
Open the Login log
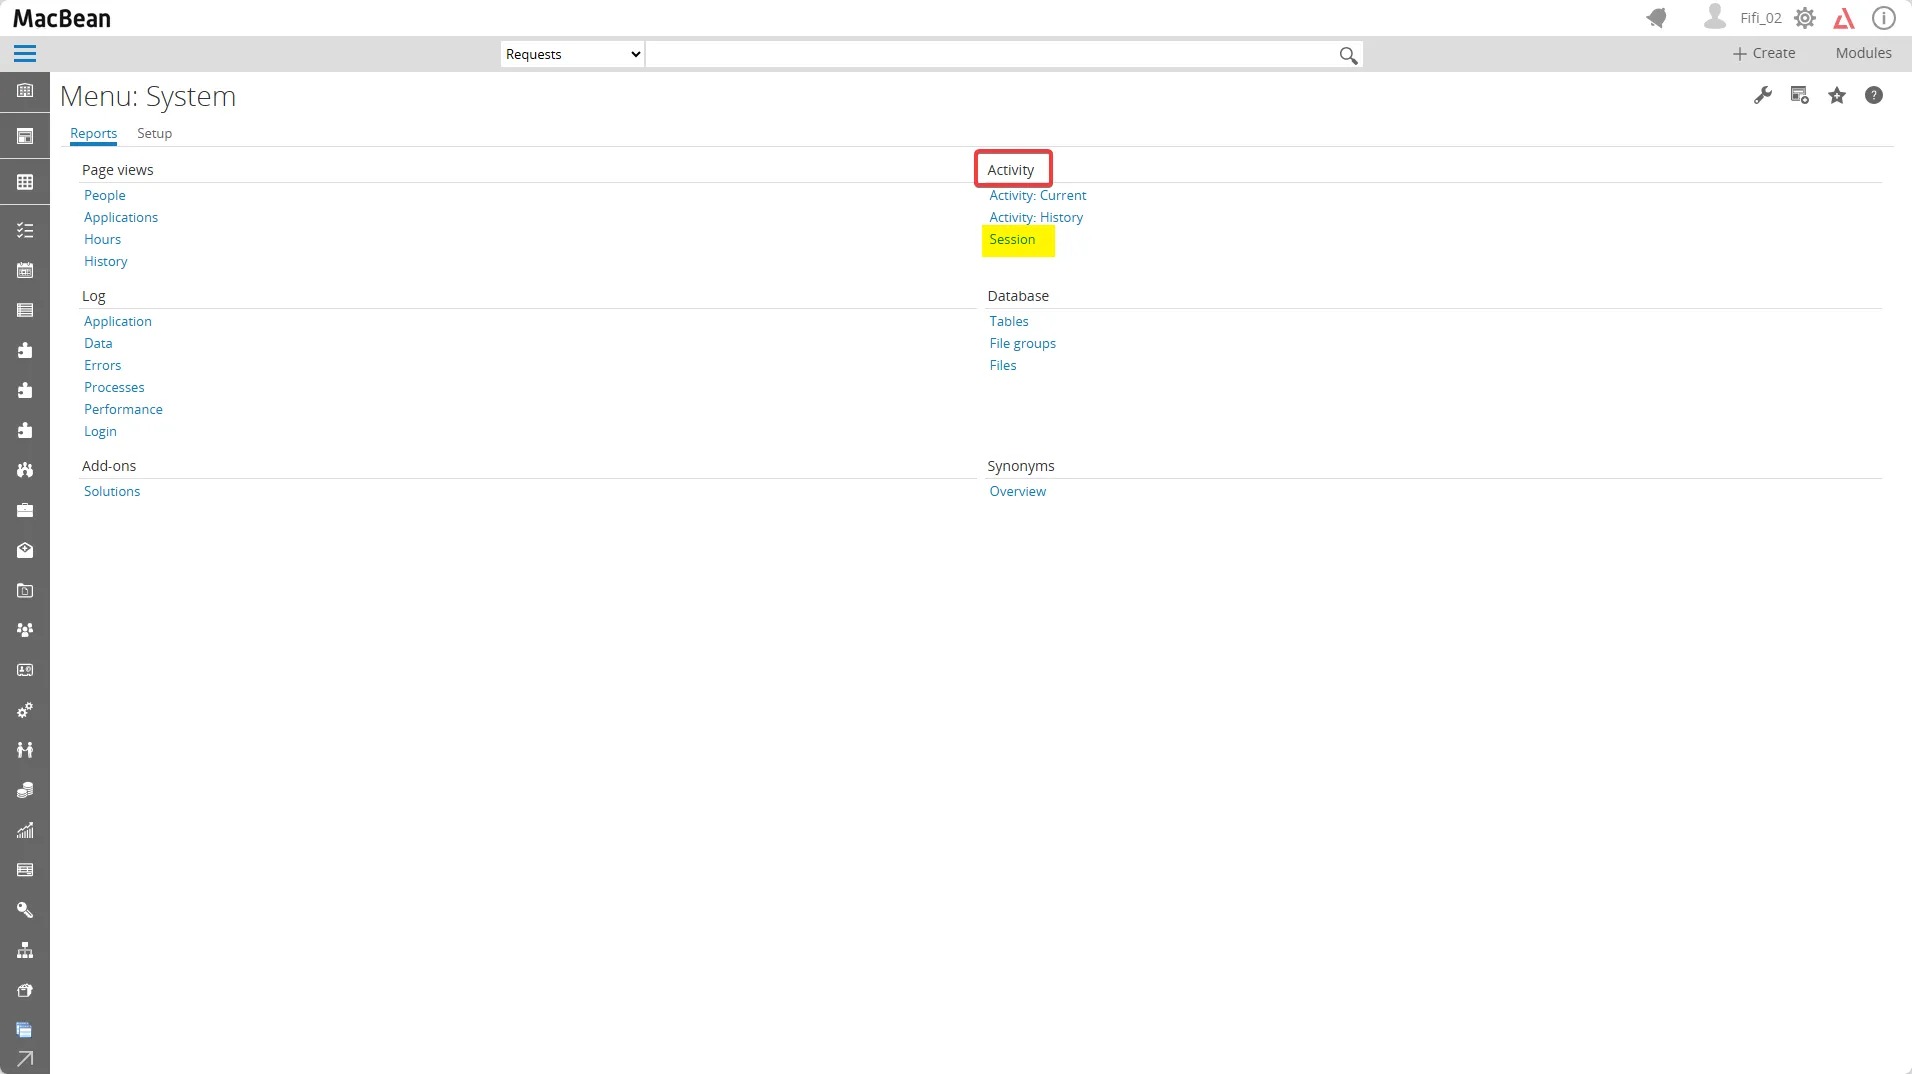[x=100, y=431]
